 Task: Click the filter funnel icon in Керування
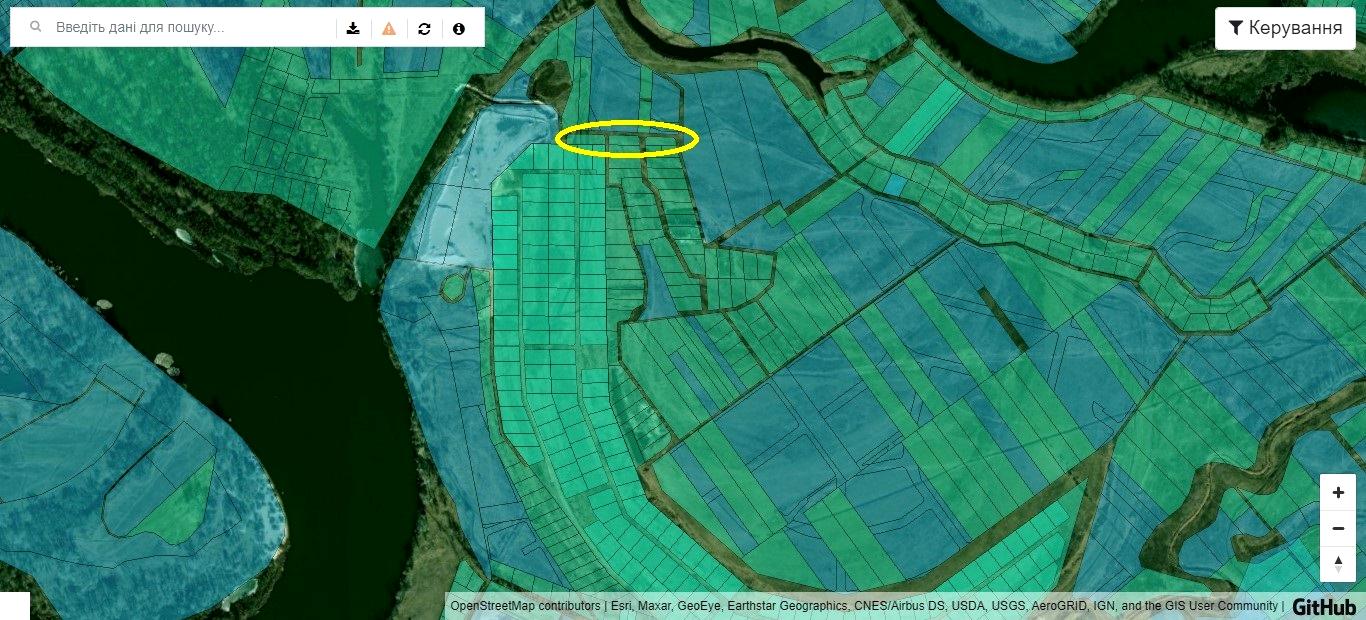click(1236, 28)
